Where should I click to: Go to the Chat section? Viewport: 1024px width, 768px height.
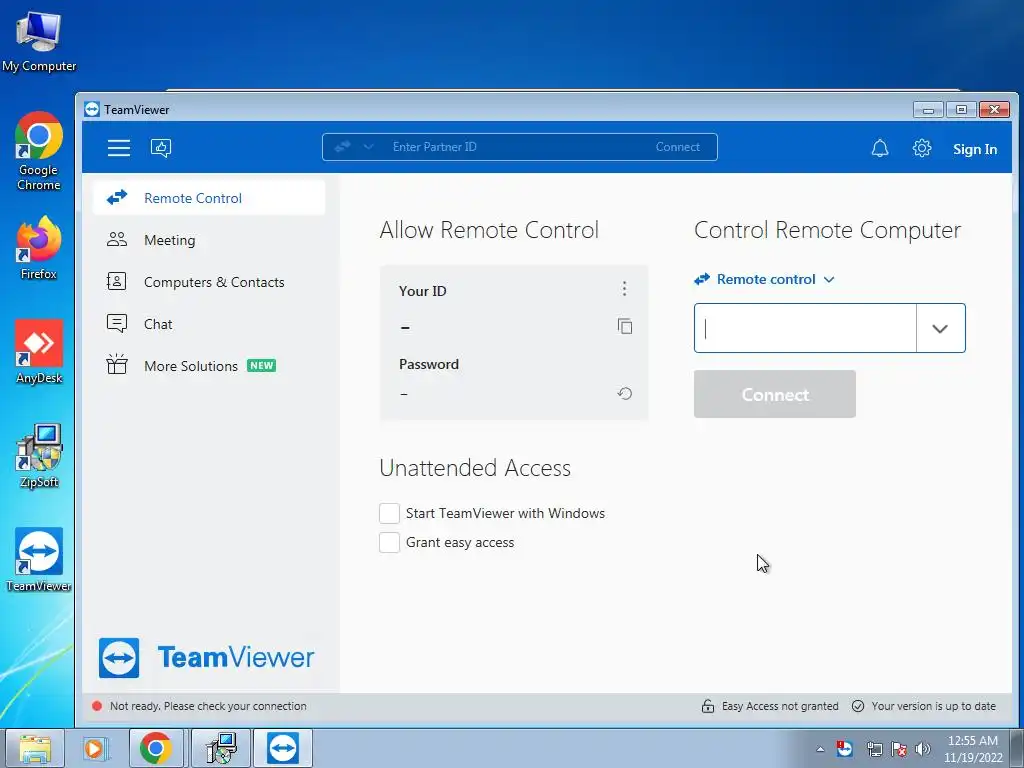[x=209, y=324]
